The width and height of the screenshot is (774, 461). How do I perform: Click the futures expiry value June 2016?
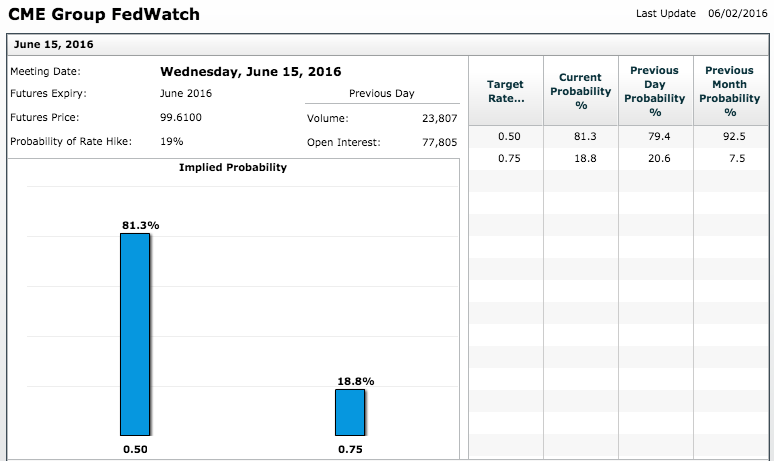[x=186, y=93]
